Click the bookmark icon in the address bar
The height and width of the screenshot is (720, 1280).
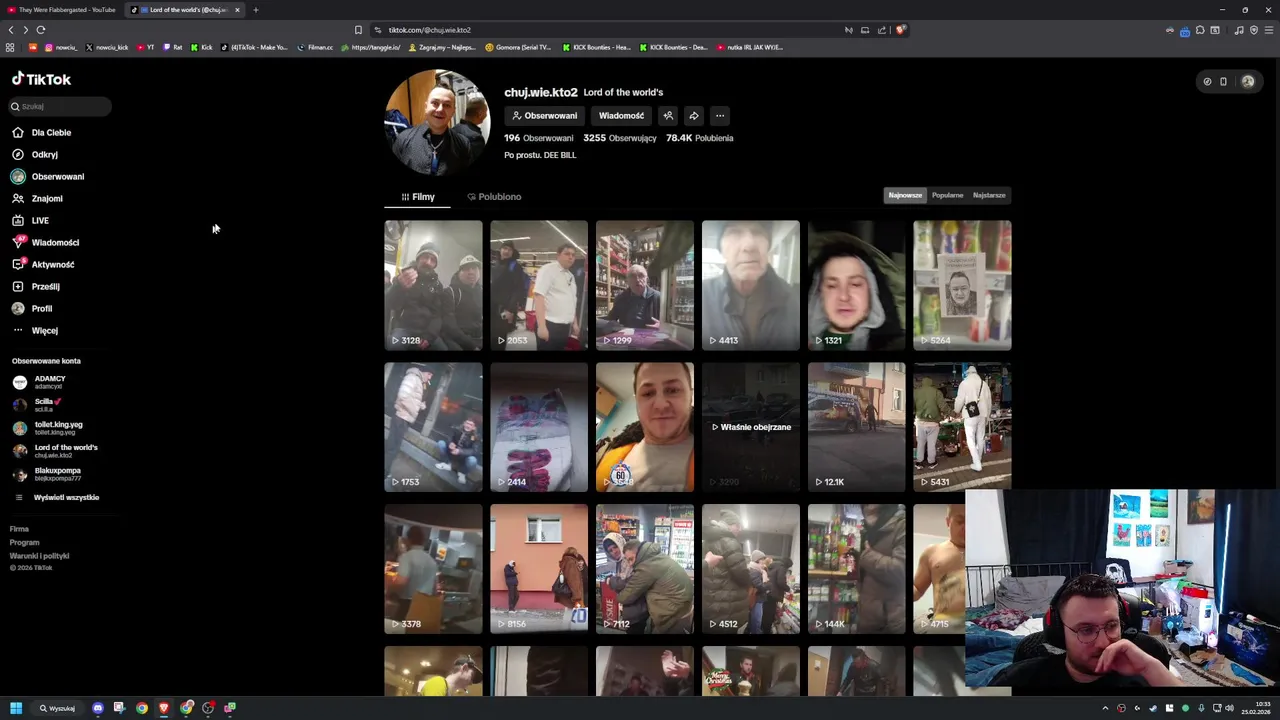(358, 30)
